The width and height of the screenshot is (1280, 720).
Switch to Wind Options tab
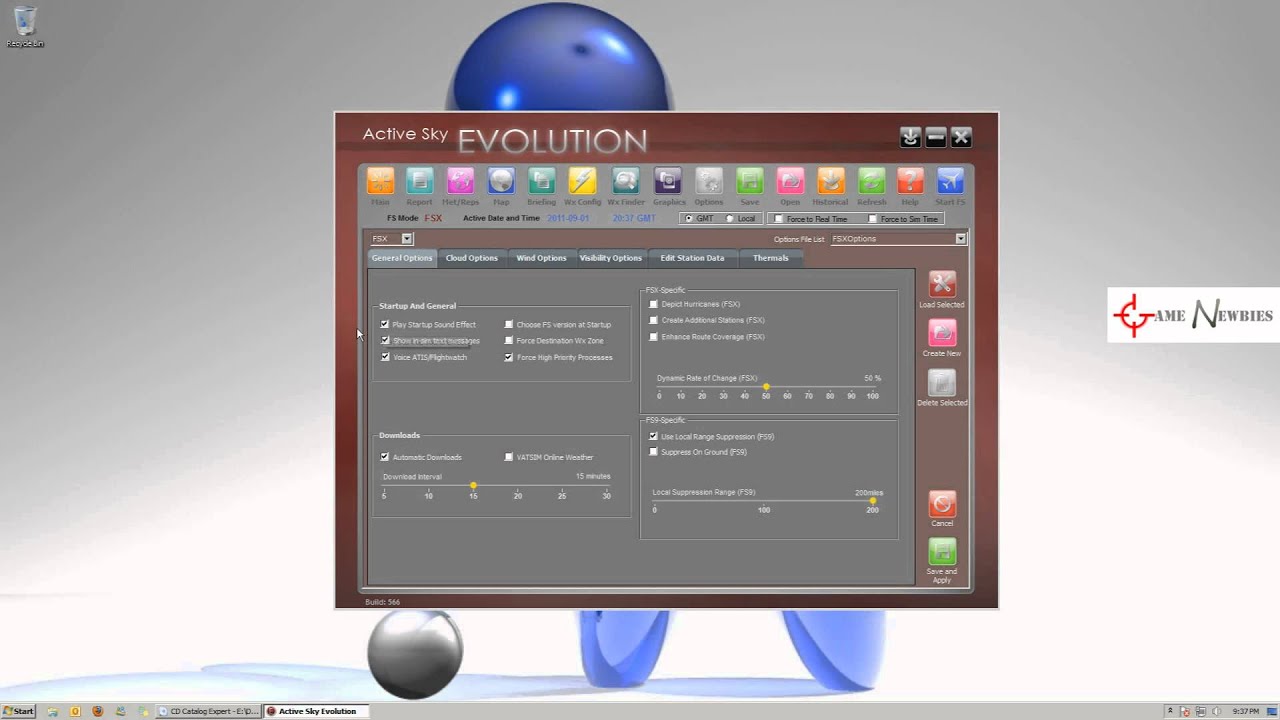541,258
